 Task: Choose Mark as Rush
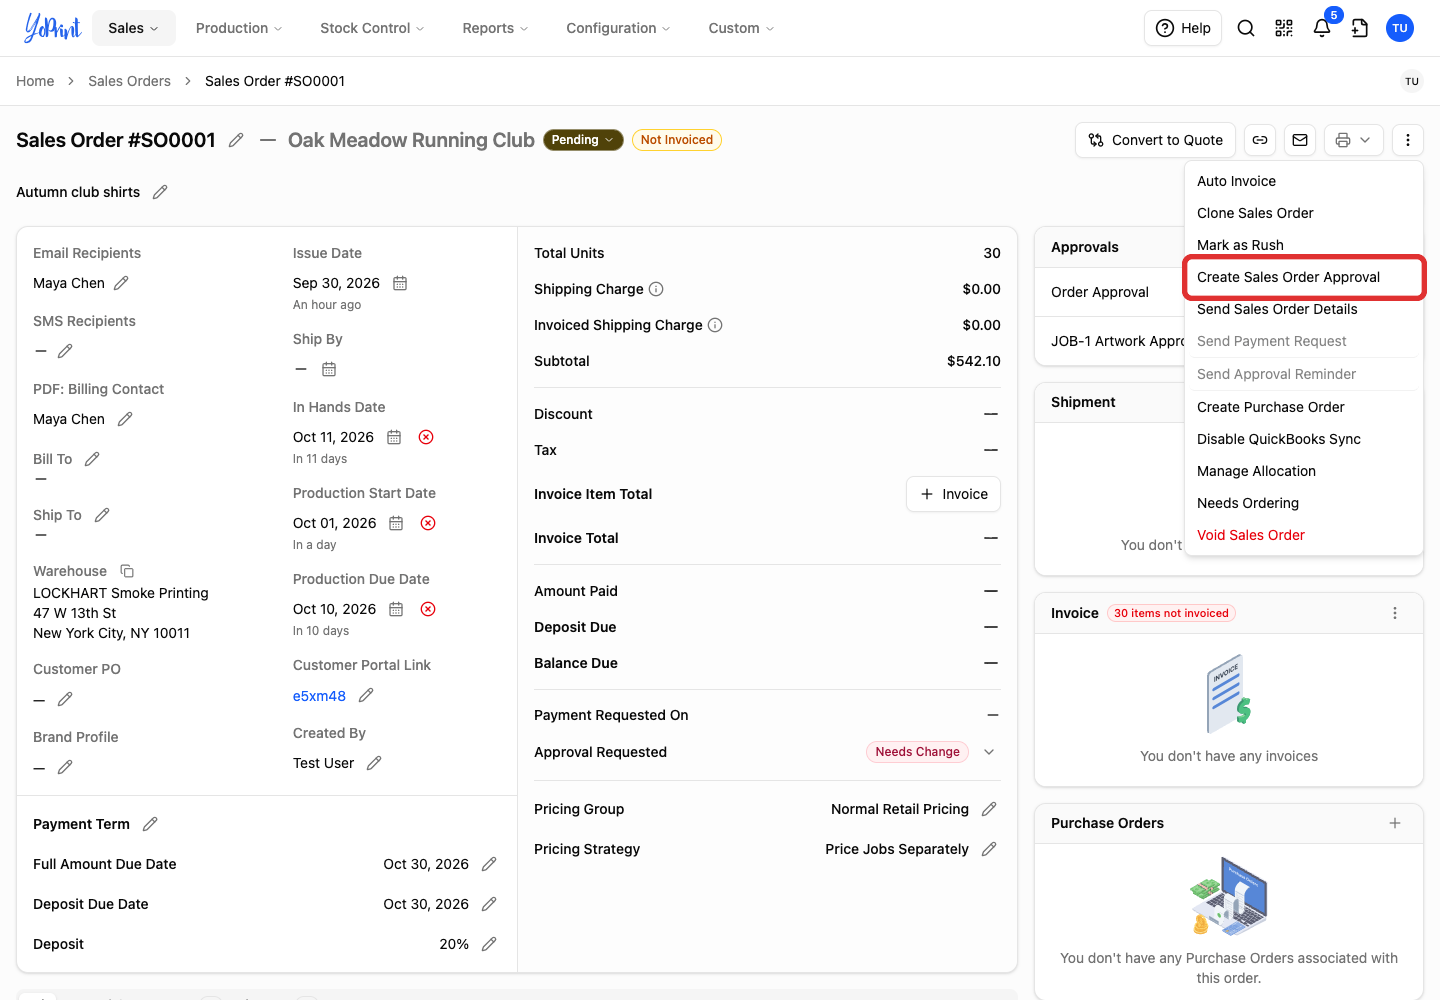pos(1304,245)
